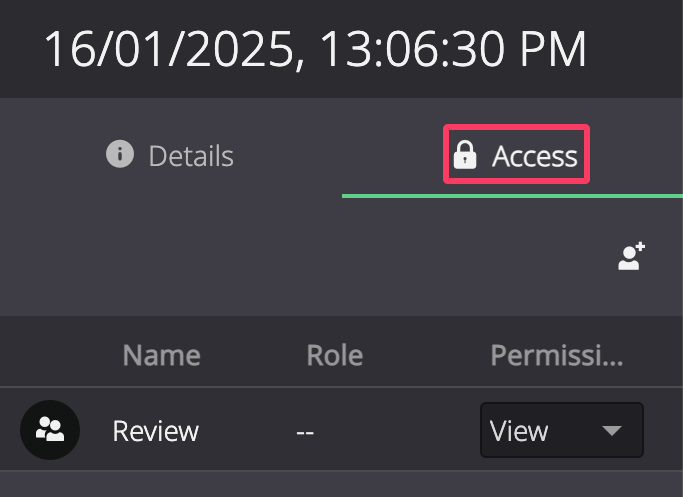Switch to the Access tab
Screen dimensions: 683x497
point(516,154)
